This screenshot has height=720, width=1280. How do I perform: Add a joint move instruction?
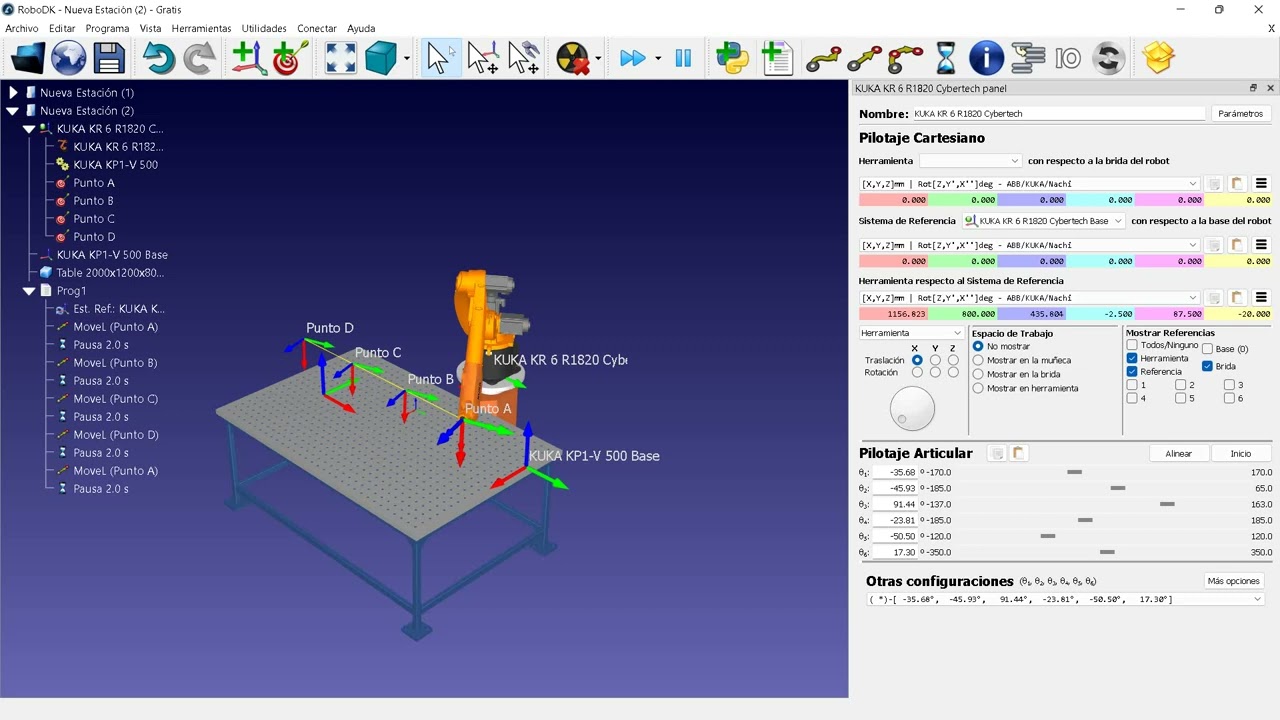coord(824,58)
